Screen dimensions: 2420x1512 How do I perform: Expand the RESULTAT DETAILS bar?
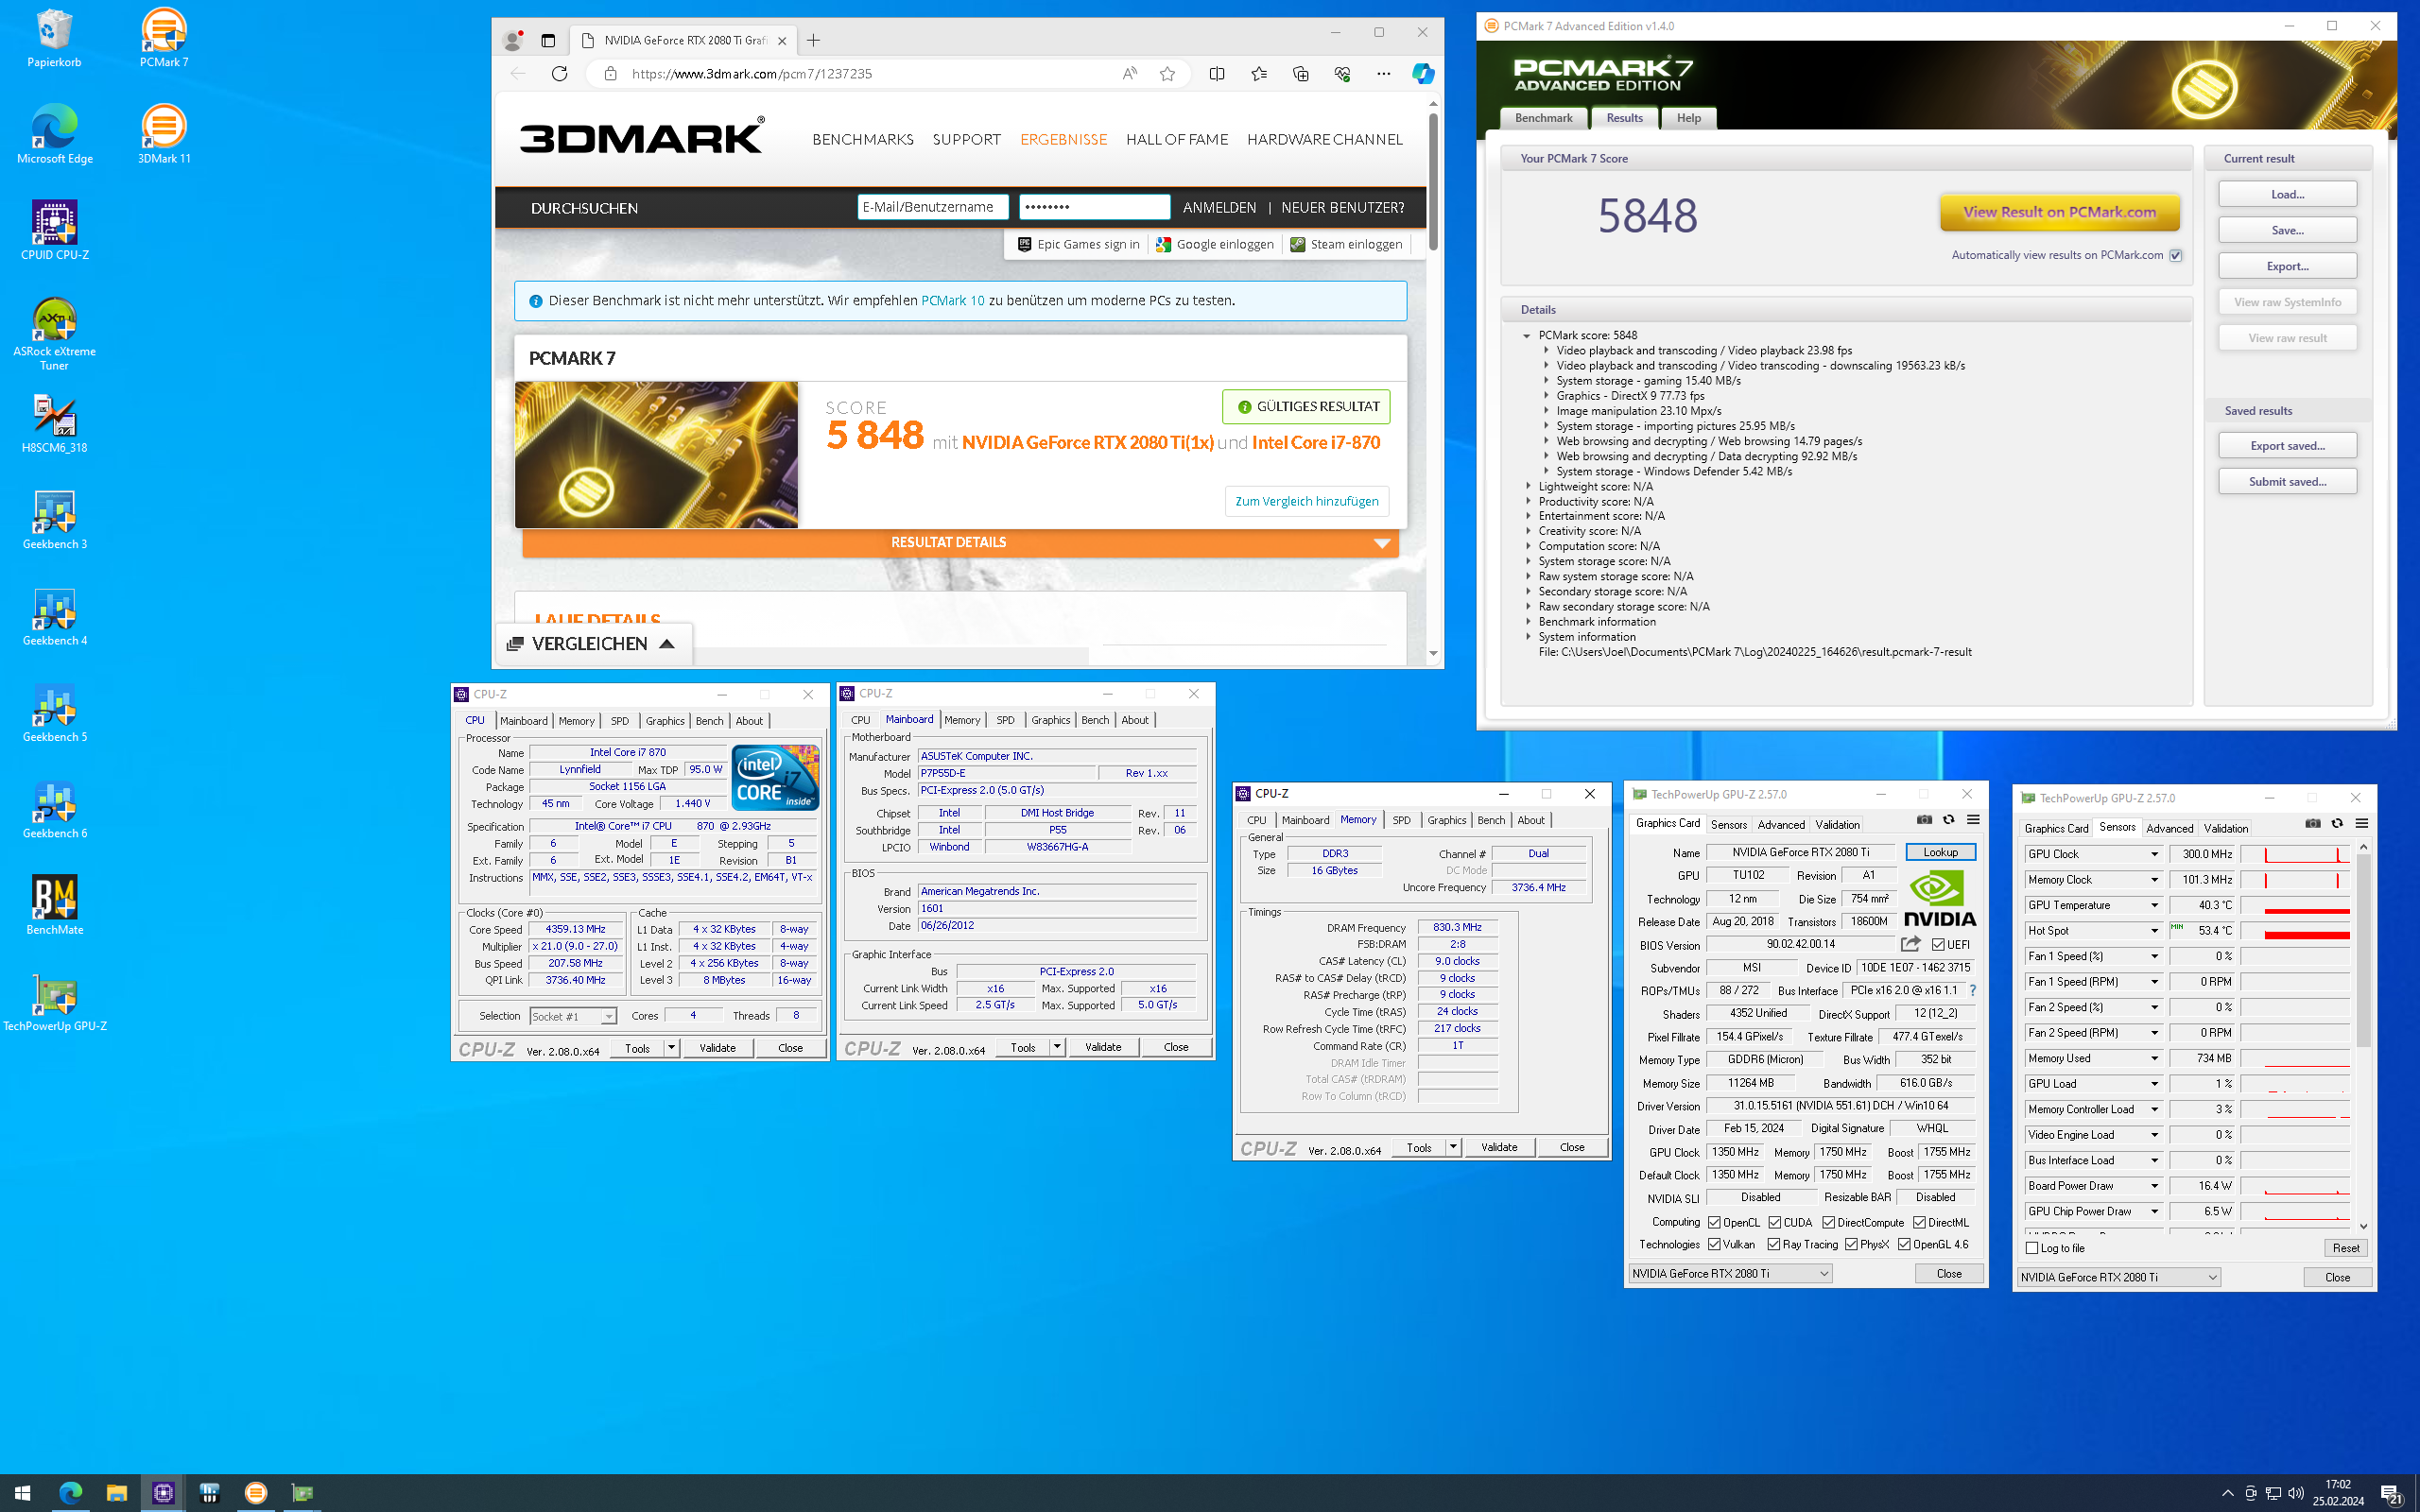coord(960,543)
